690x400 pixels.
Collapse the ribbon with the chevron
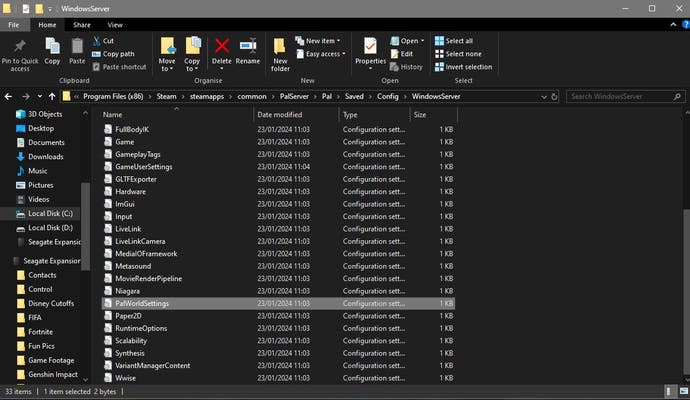[673, 25]
